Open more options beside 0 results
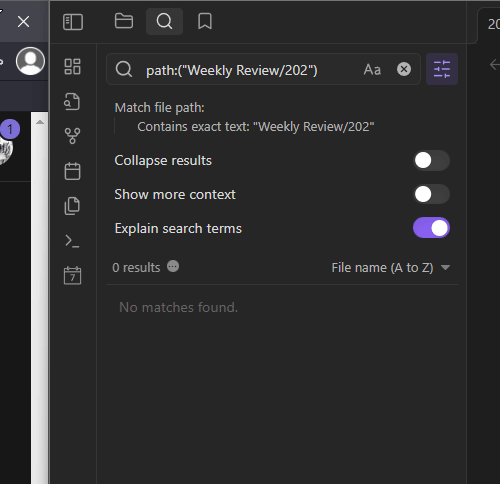Viewport: 500px width, 484px height. click(173, 267)
